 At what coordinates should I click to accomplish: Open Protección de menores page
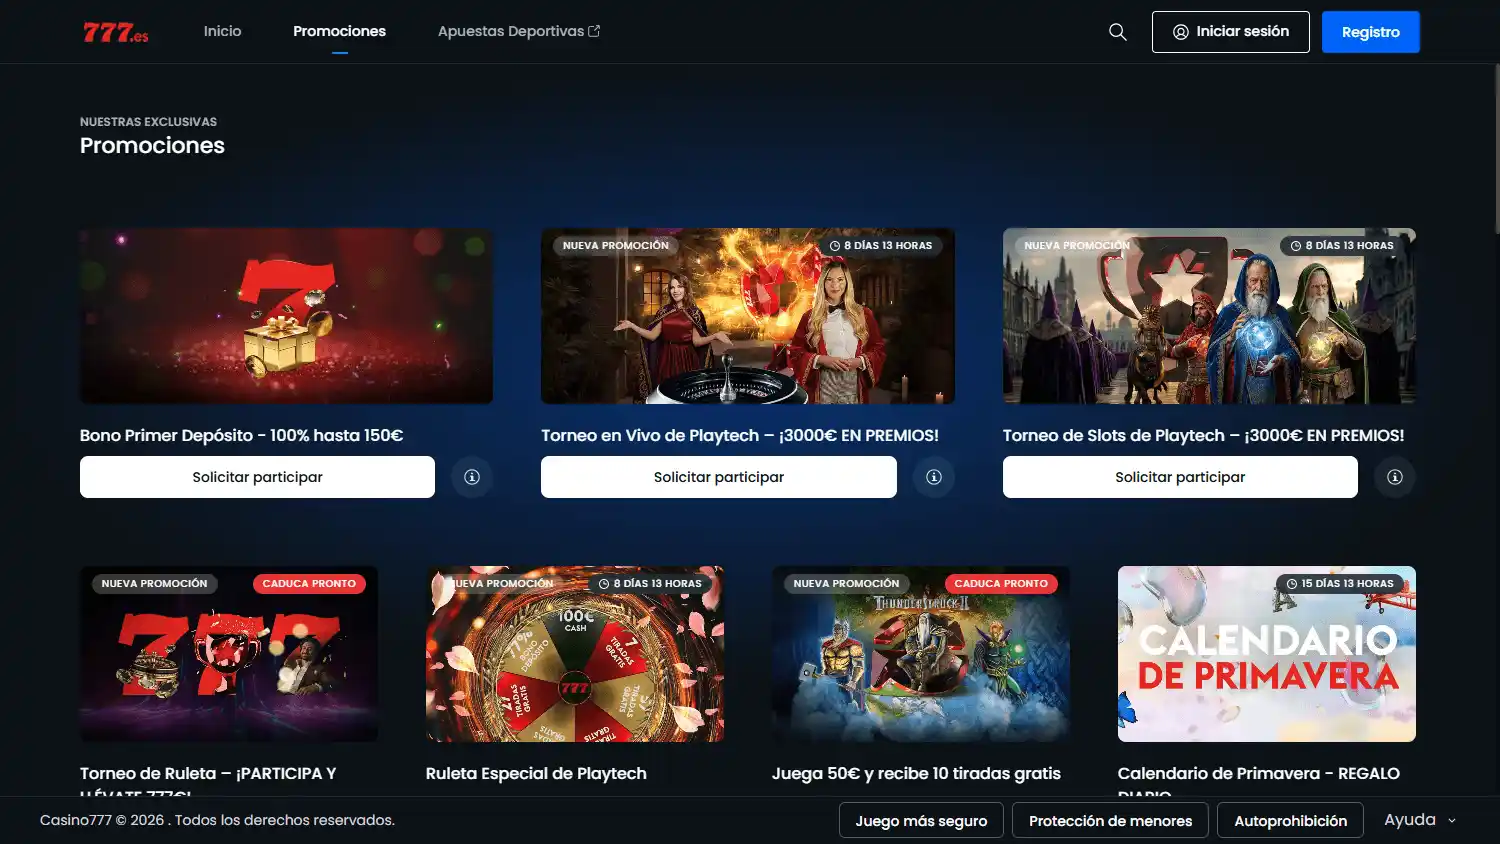[1110, 820]
